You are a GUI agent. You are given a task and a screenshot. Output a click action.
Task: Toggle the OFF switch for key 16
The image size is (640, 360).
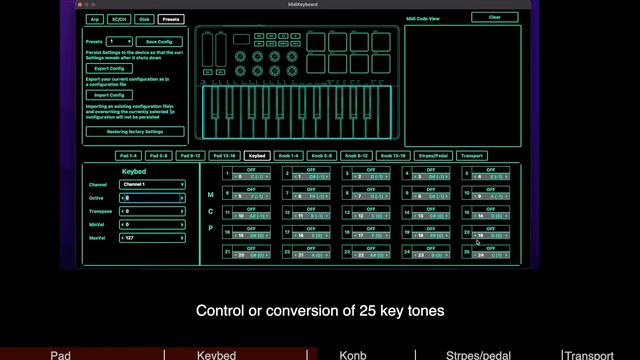click(251, 229)
